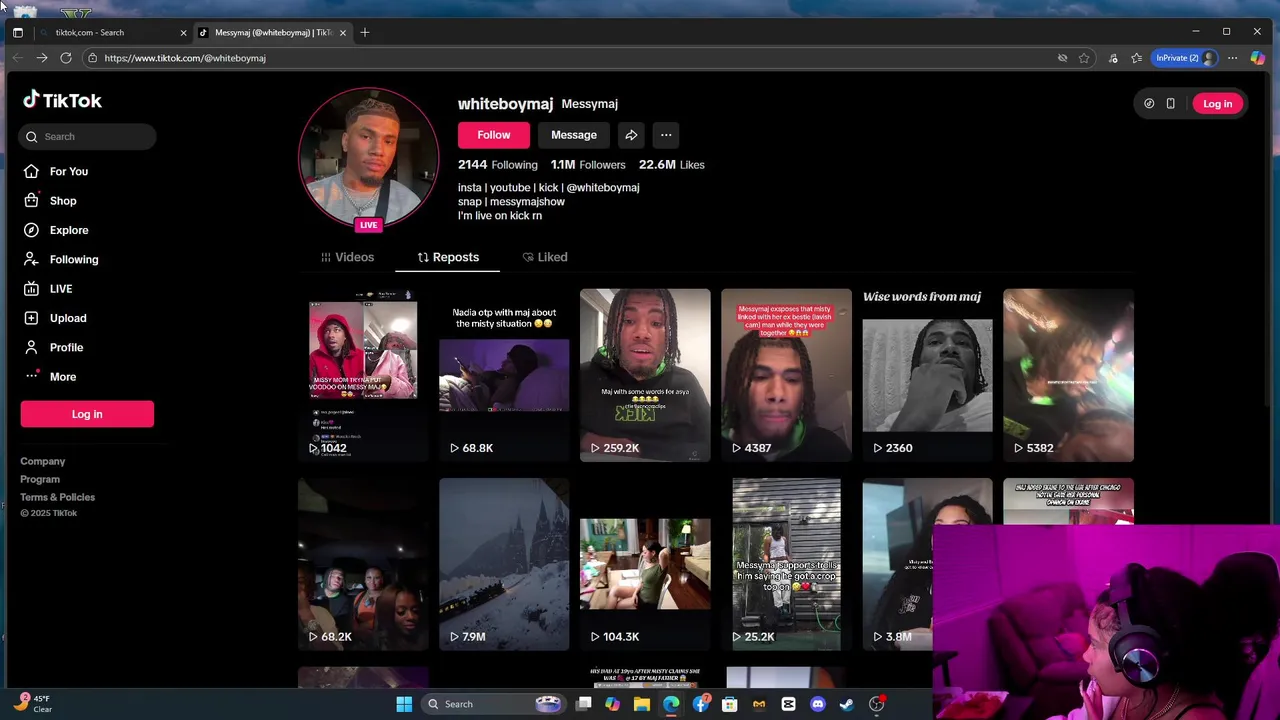Viewport: 1280px width, 720px height.
Task: Click the plus-square icon beside Upload
Action: coord(31,318)
